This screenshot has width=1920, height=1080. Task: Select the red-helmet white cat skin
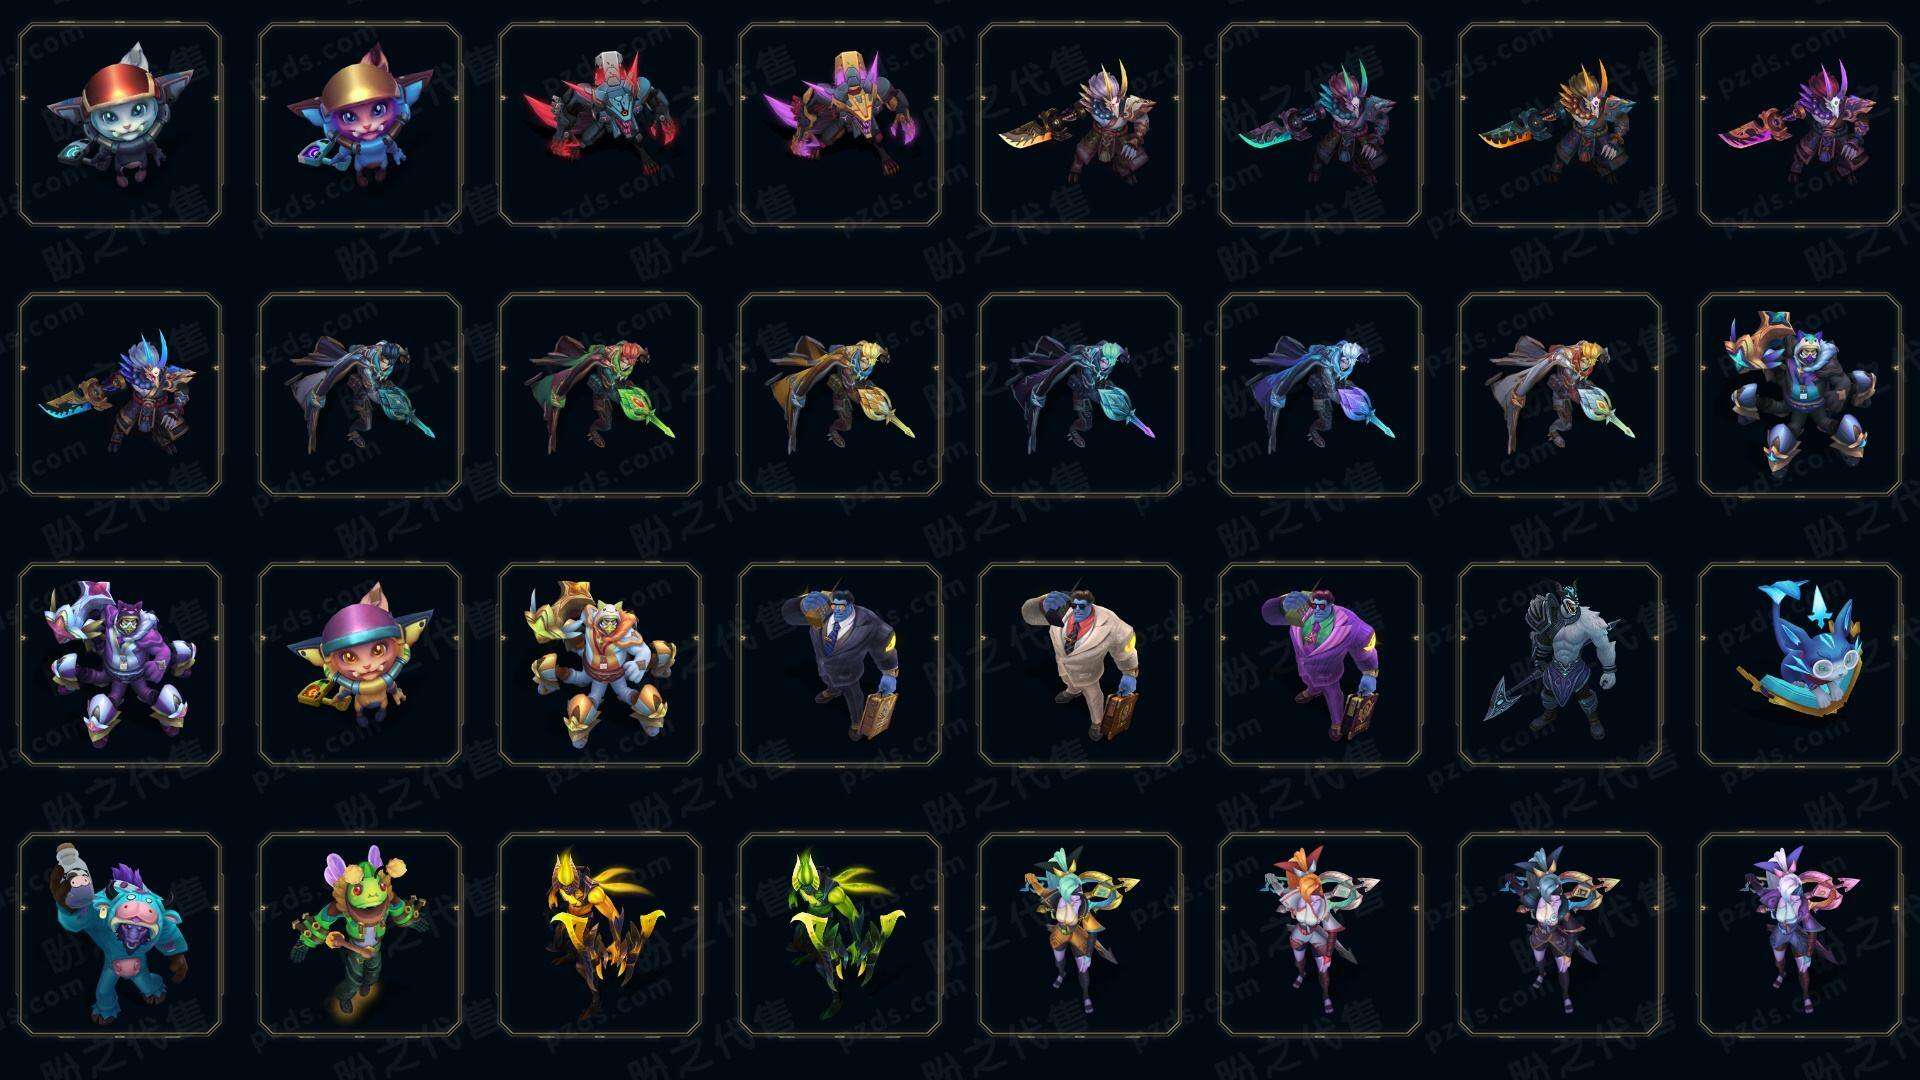(120, 125)
